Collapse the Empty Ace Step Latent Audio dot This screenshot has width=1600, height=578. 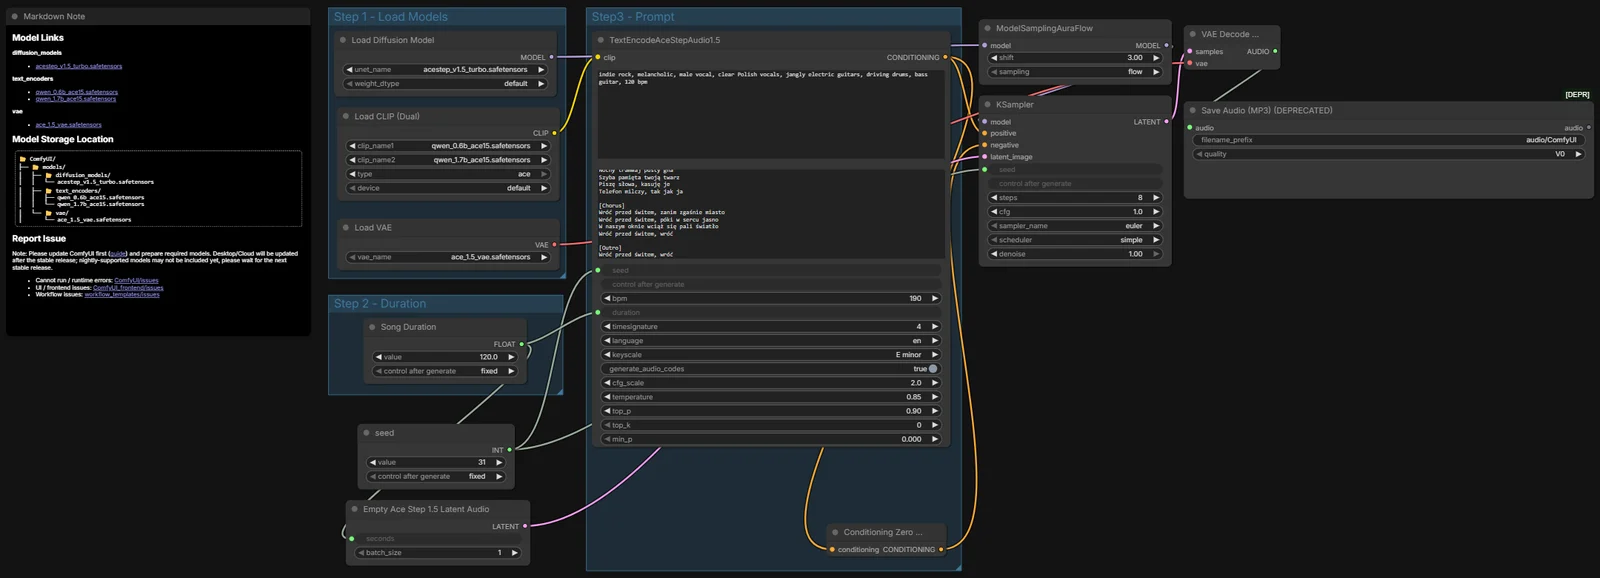354,509
